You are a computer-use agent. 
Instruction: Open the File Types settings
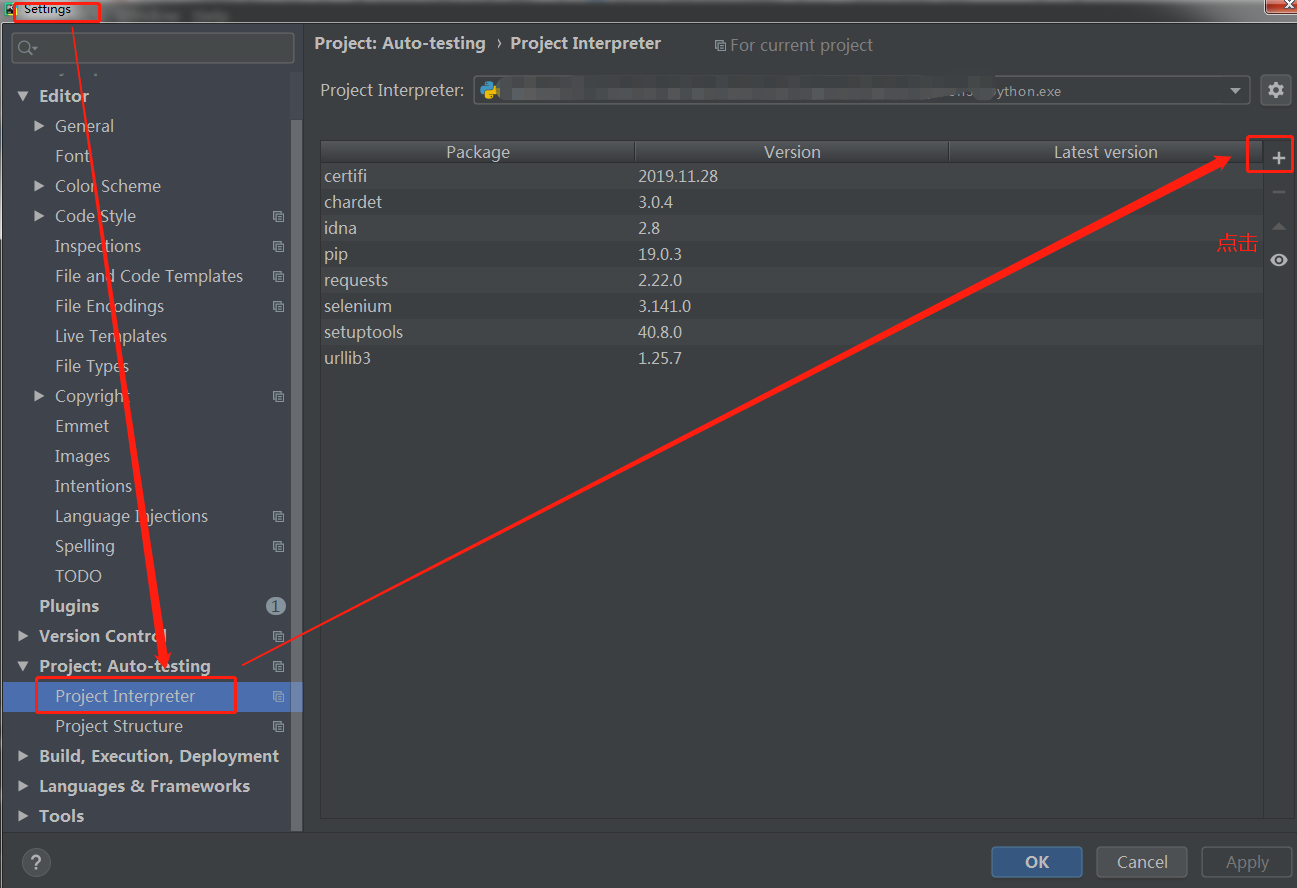(92, 366)
